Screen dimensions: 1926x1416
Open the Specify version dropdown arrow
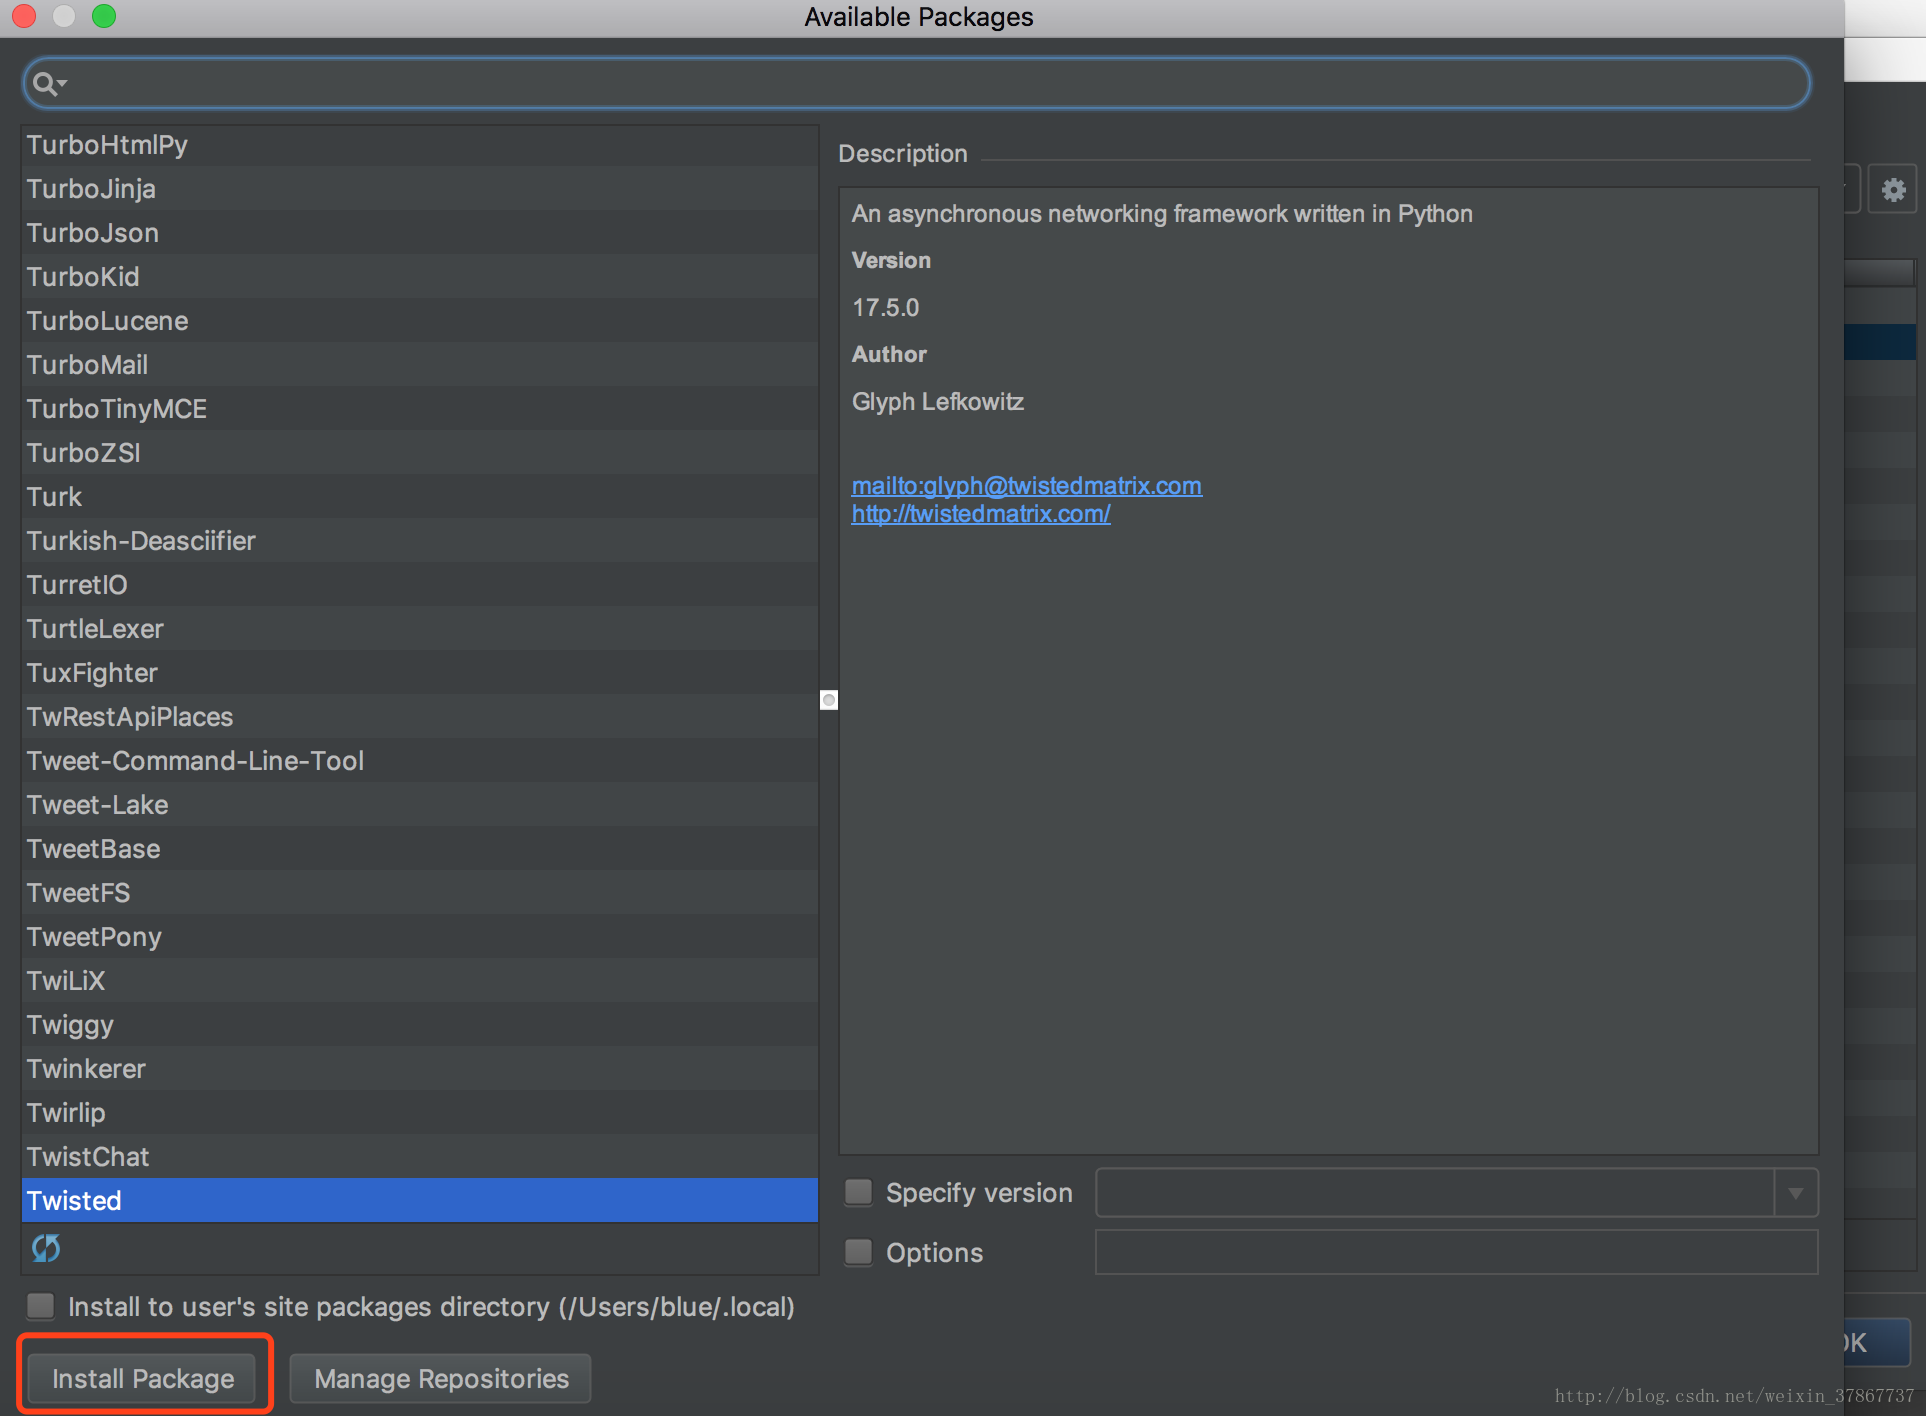1796,1193
